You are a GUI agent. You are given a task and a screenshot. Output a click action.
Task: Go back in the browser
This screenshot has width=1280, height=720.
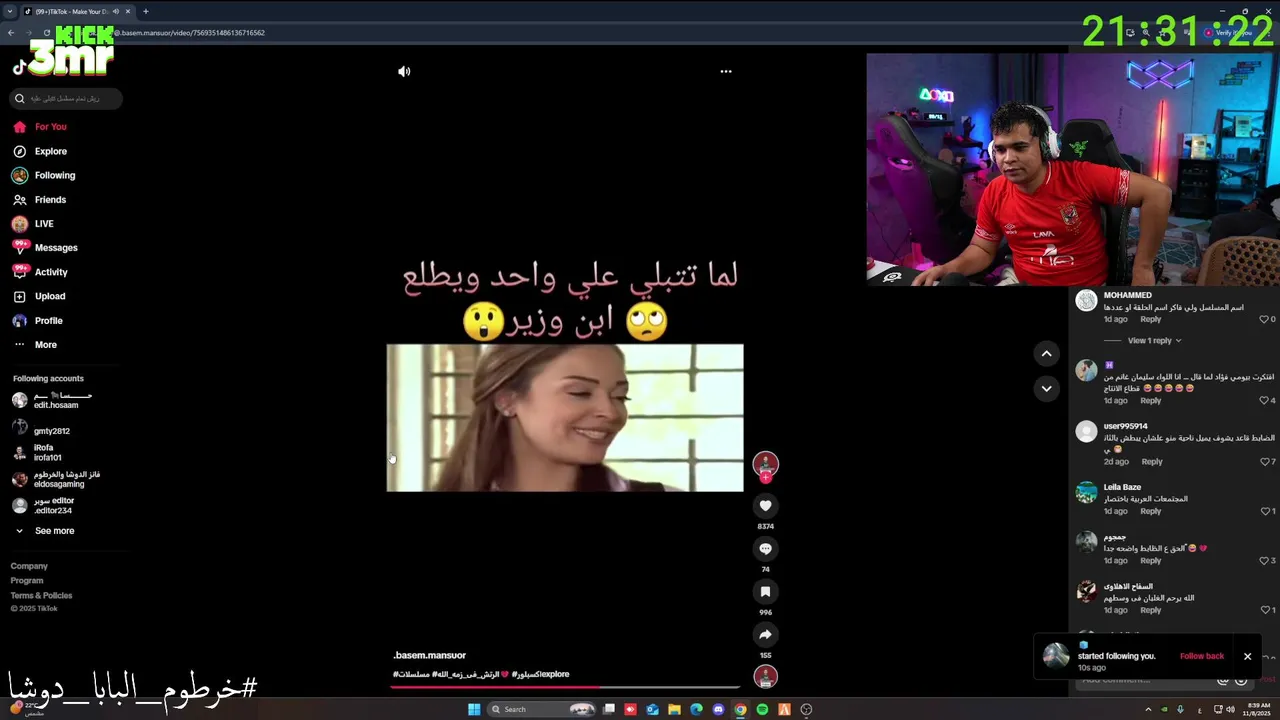[11, 33]
